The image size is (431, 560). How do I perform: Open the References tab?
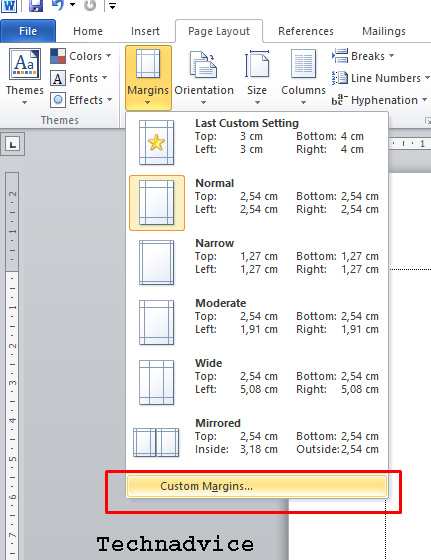[x=306, y=31]
